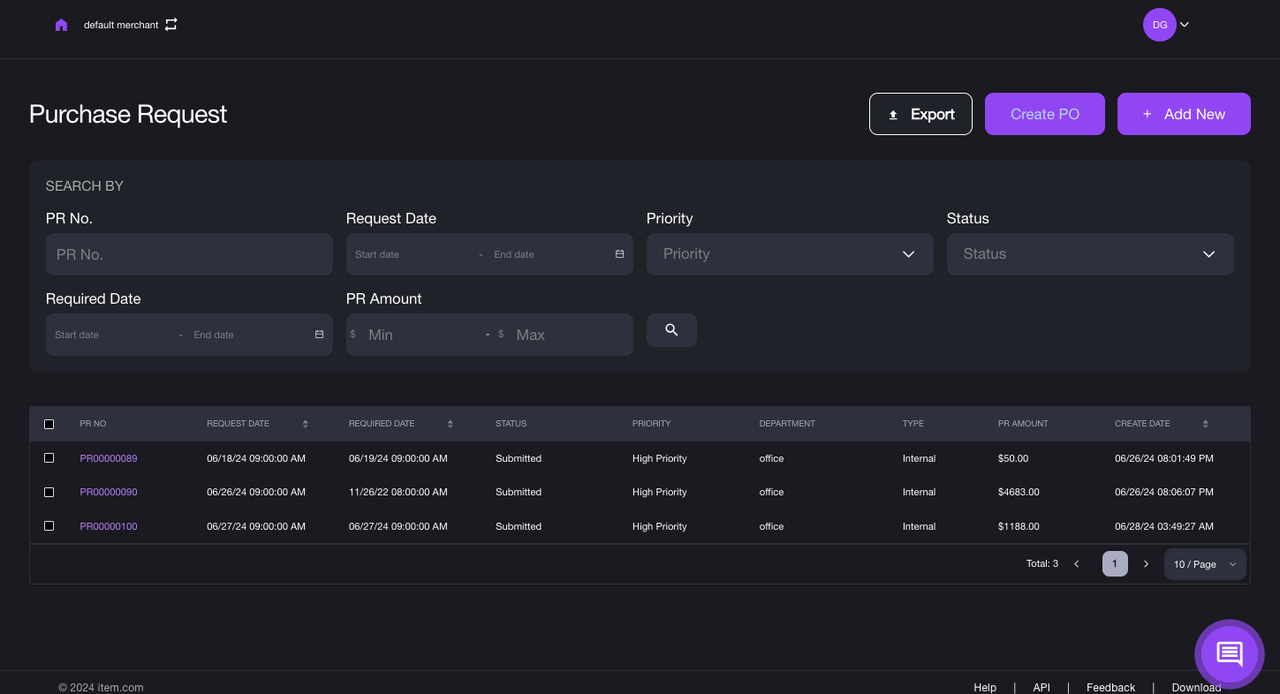Sort by Request Date column arrows
This screenshot has width=1280, height=694.
pos(305,424)
